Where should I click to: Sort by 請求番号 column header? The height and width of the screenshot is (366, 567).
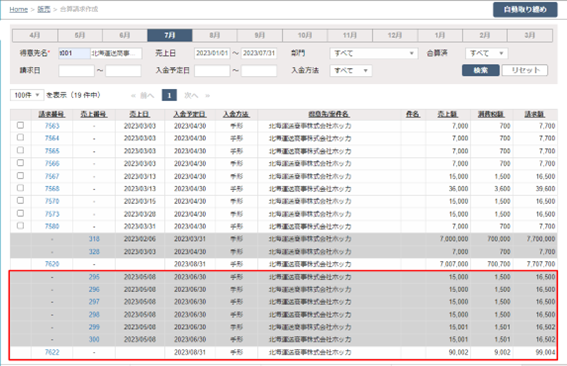(52, 114)
